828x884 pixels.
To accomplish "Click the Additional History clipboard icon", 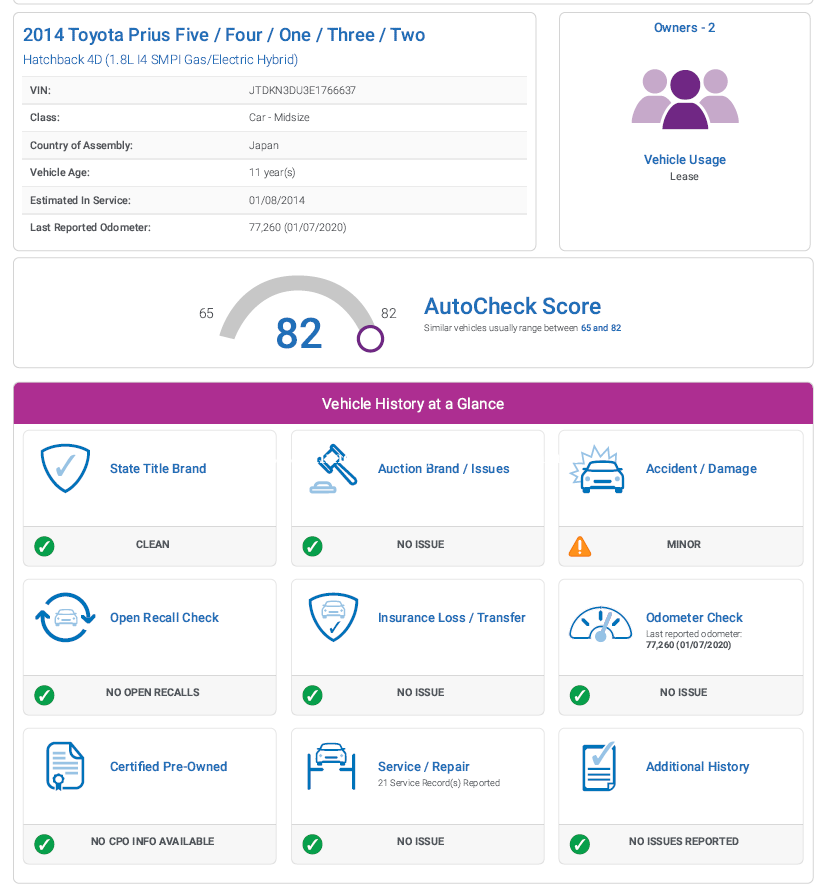I will click(599, 766).
